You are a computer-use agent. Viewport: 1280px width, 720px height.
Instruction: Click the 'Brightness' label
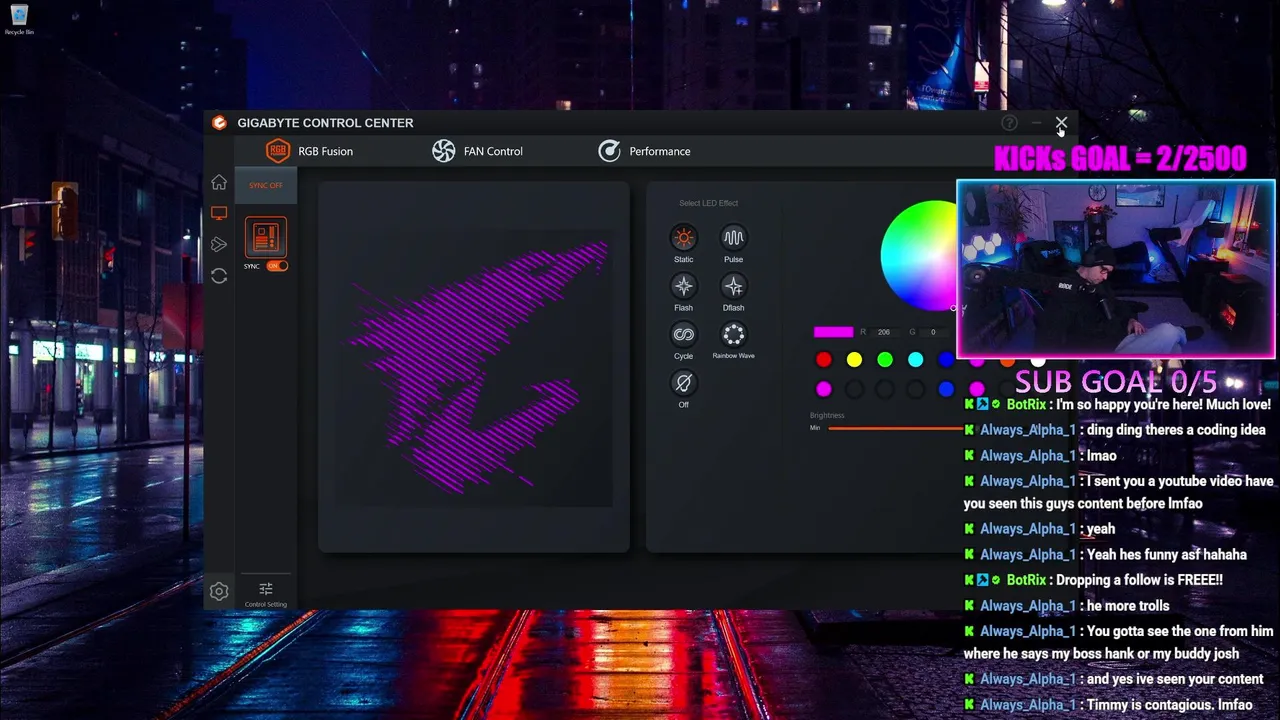tap(827, 415)
